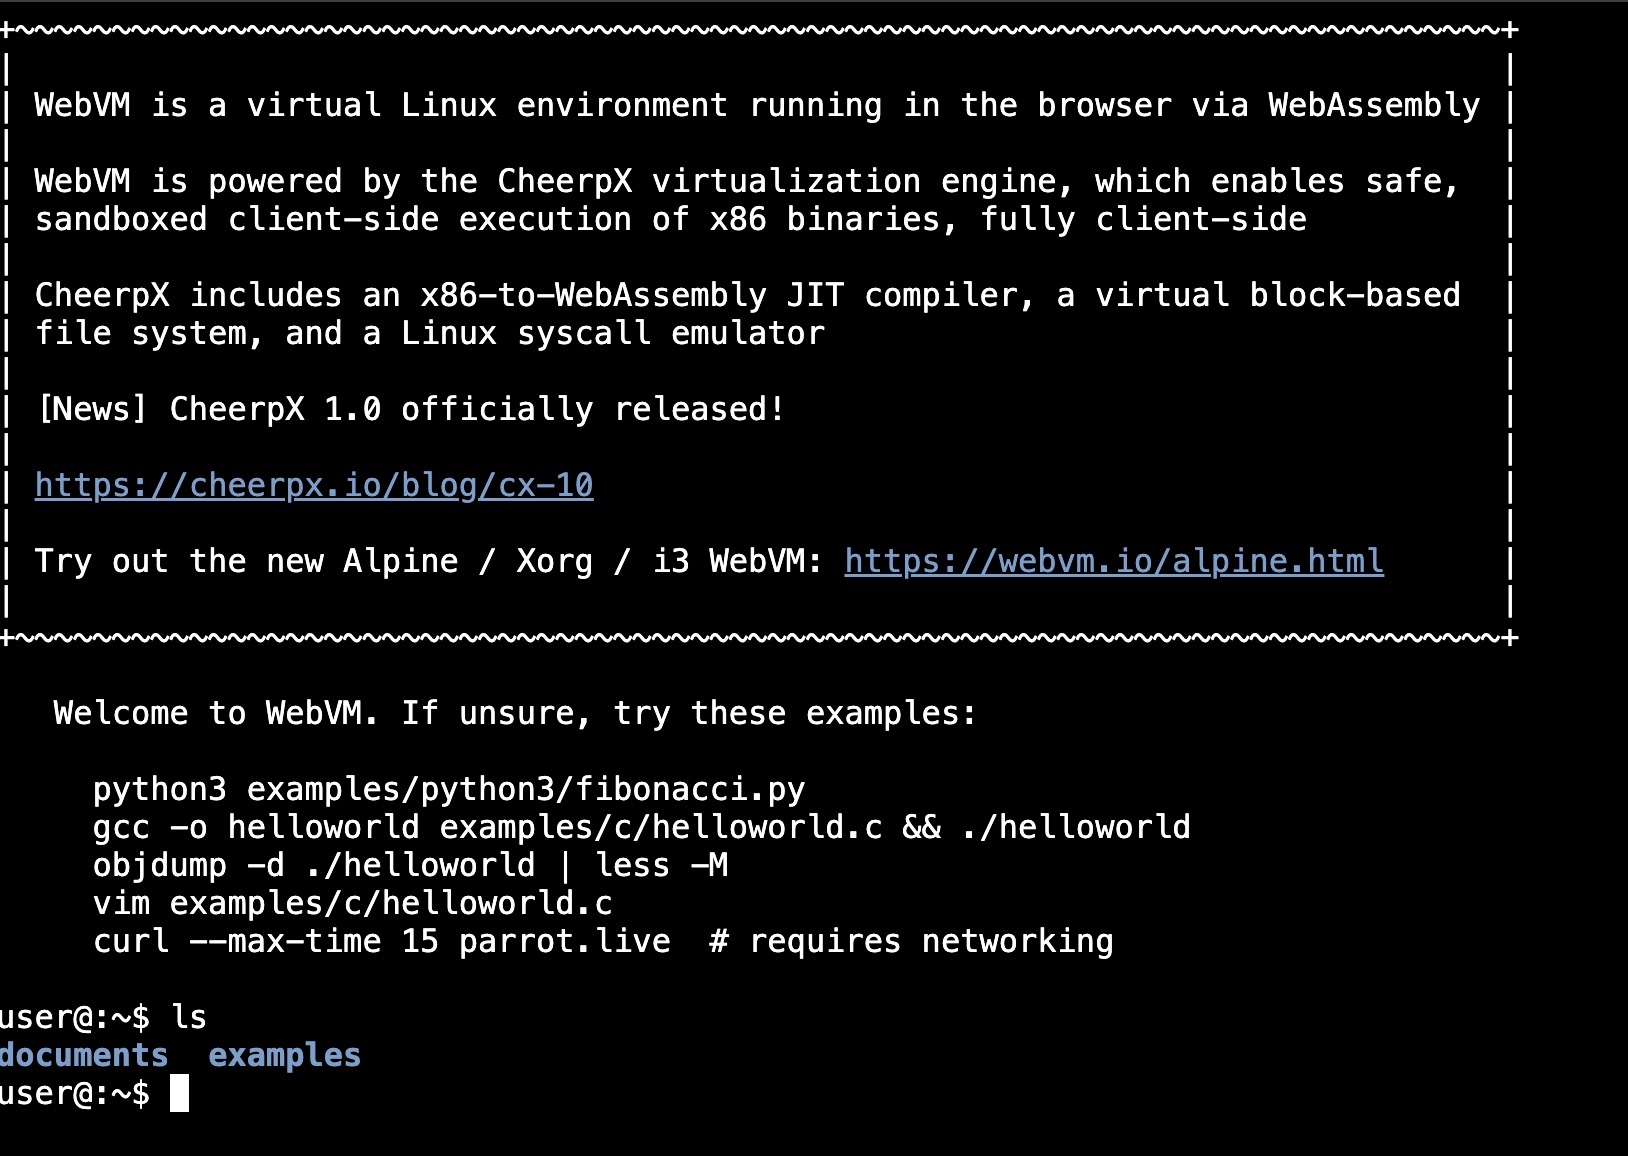
Task: Open the webvm.io/alpine.html link
Action: pos(1114,562)
